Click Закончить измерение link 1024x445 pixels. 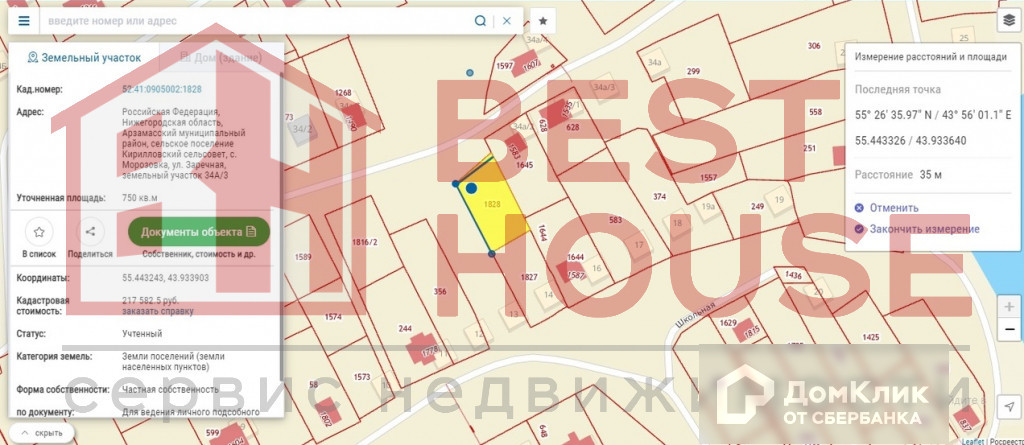pos(924,229)
